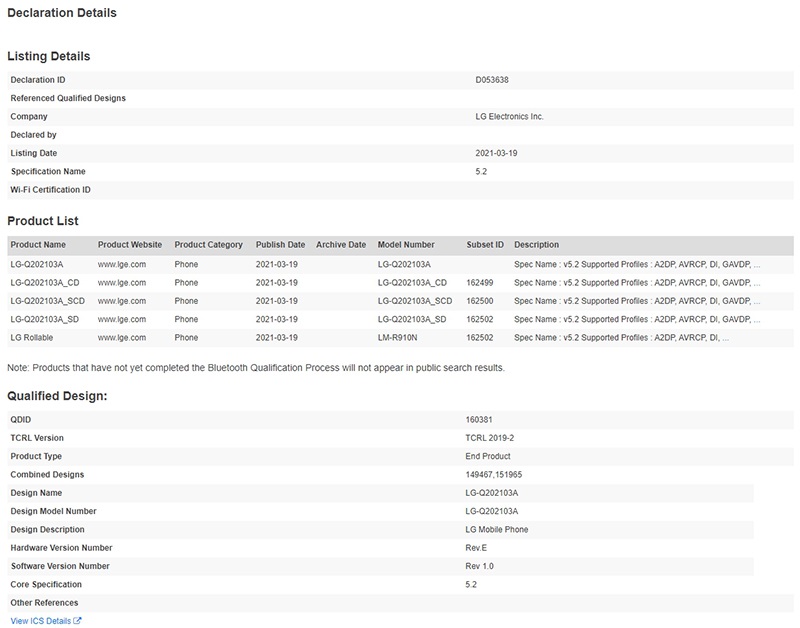Click the Subset ID column header
Image resolution: width=800 pixels, height=628 pixels.
point(485,245)
